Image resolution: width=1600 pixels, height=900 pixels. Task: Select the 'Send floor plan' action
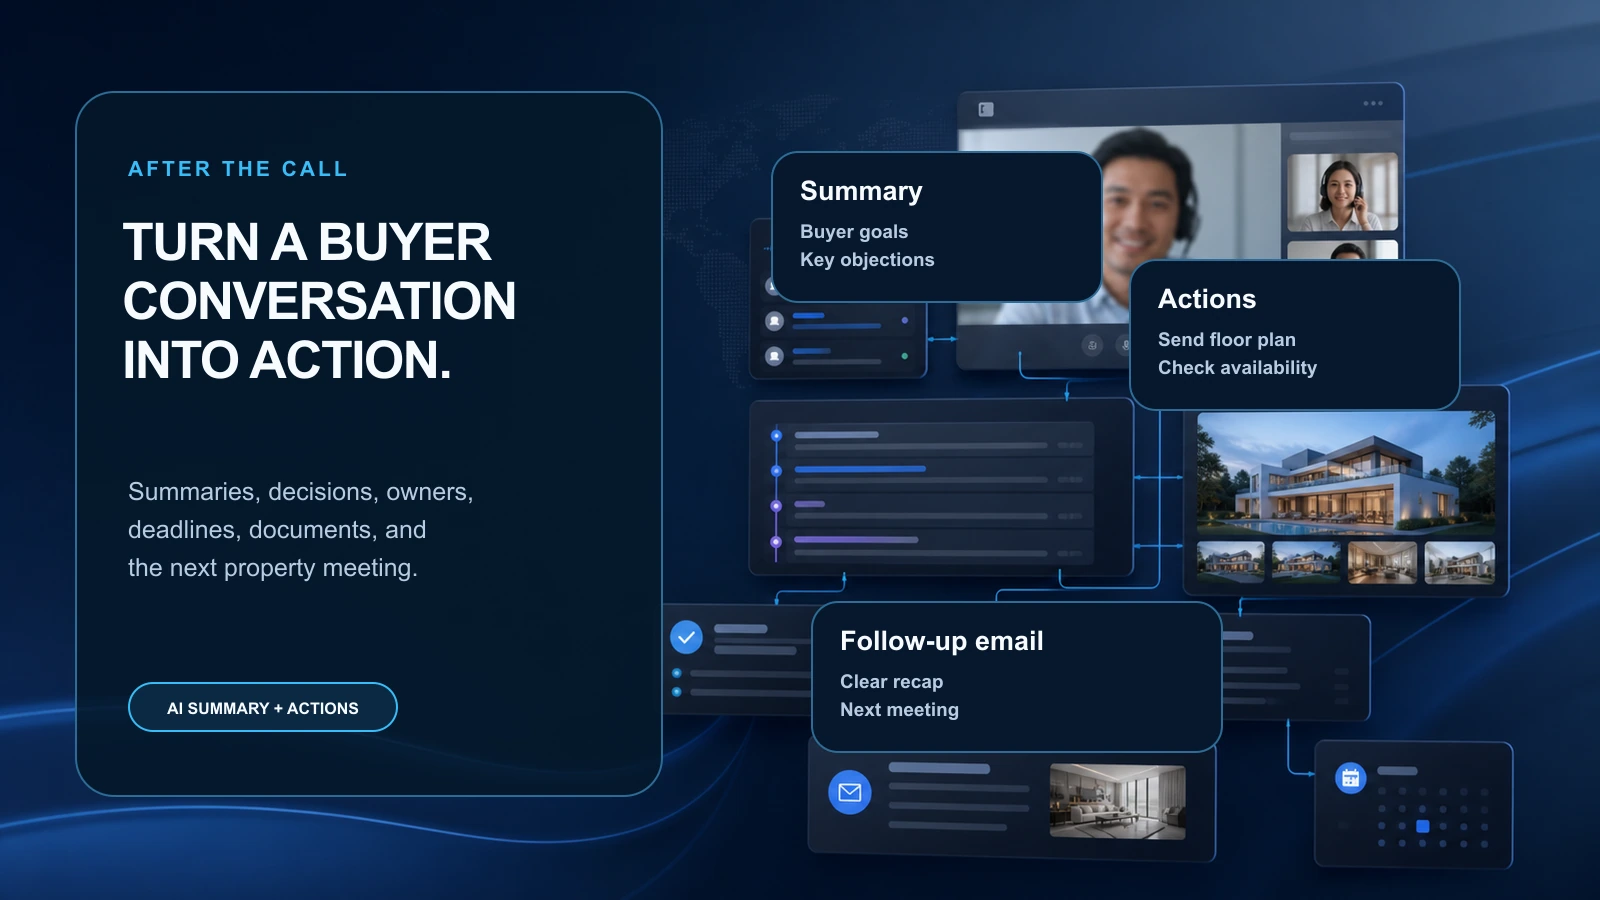(x=1227, y=340)
